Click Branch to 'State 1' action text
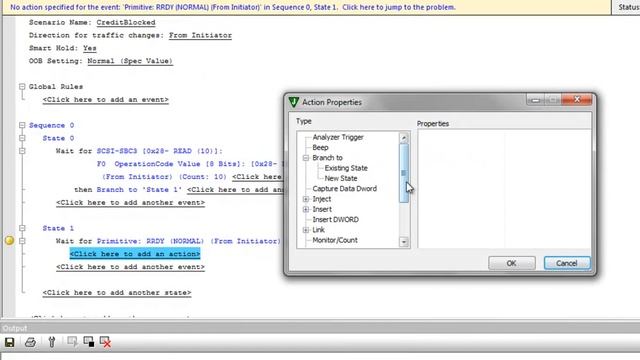Screen dimensions: 640x360 click(140, 190)
